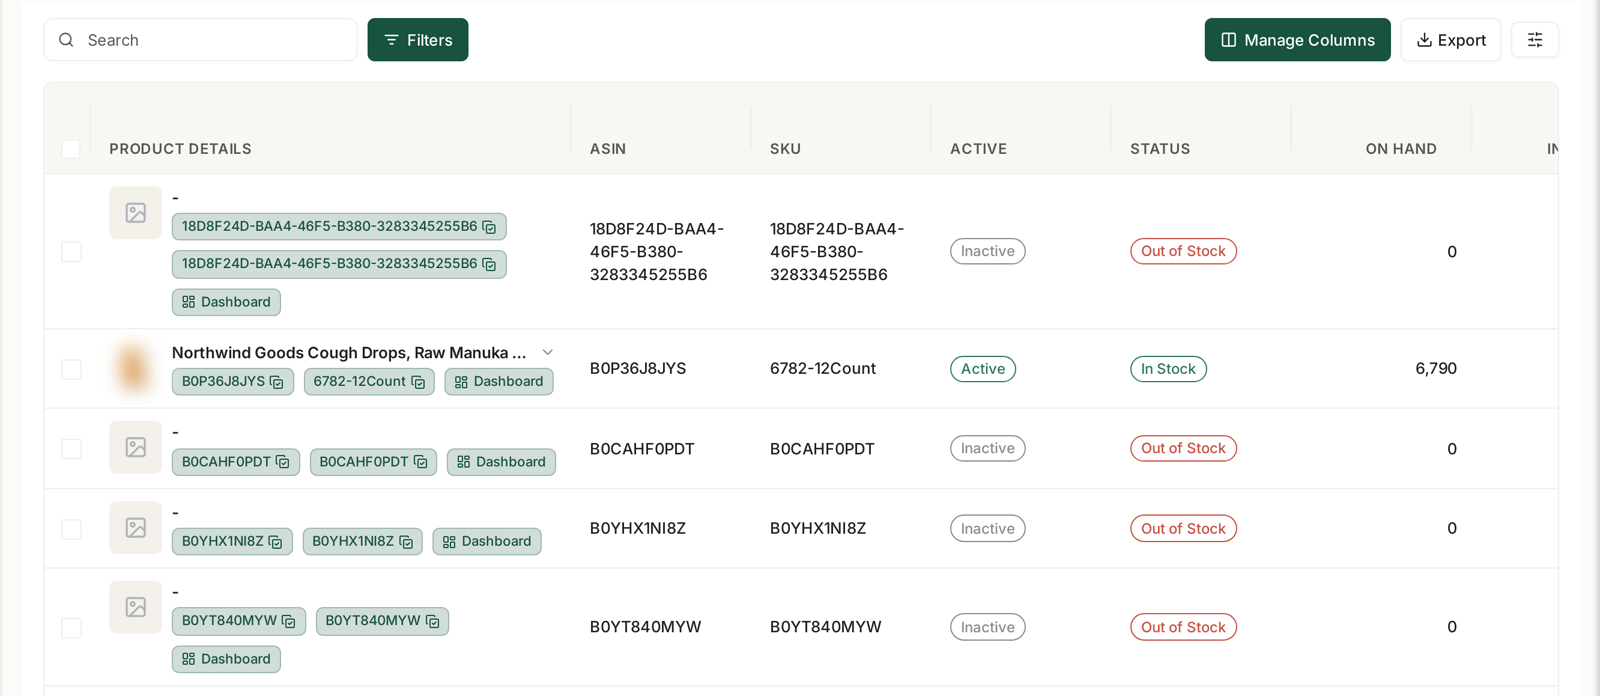Click the placeholder image in the B0YHX1NI8Z row
The width and height of the screenshot is (1600, 696).
coord(136,527)
